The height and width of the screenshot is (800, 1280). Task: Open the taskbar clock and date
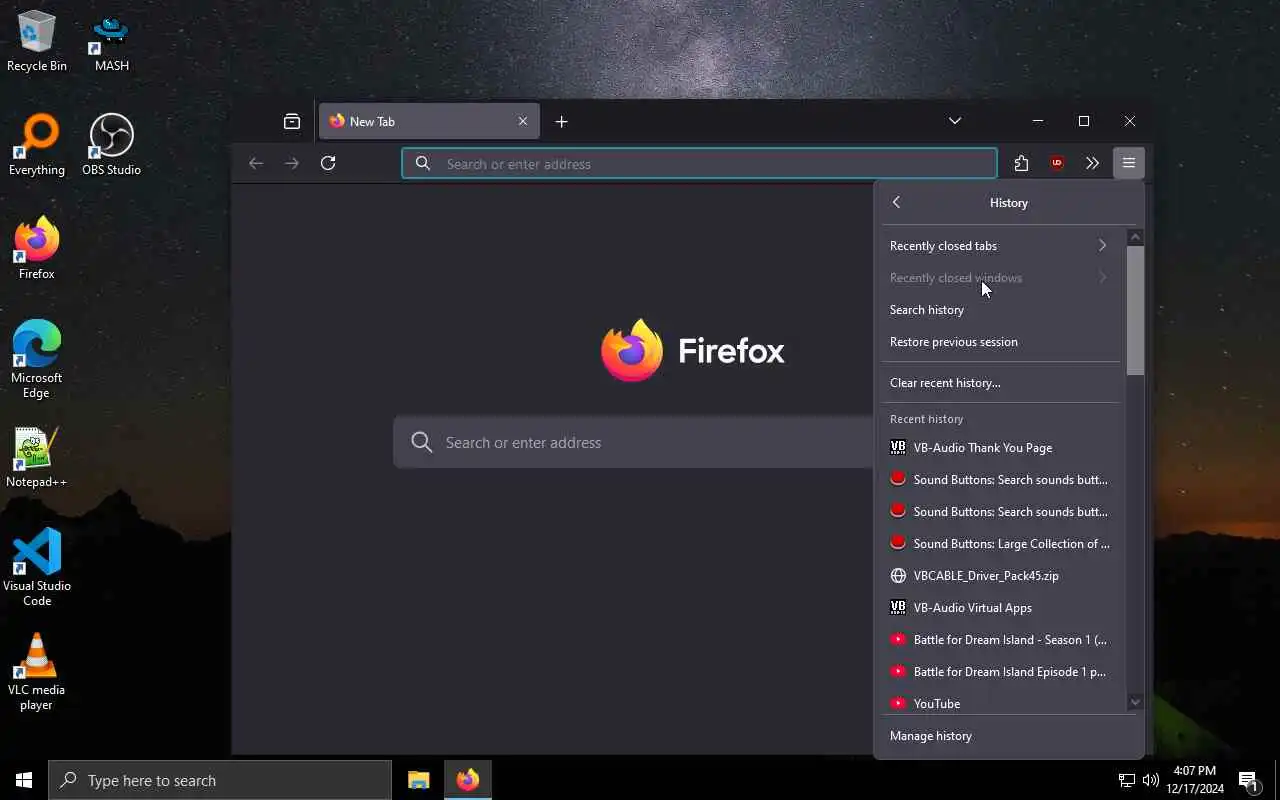click(1195, 780)
